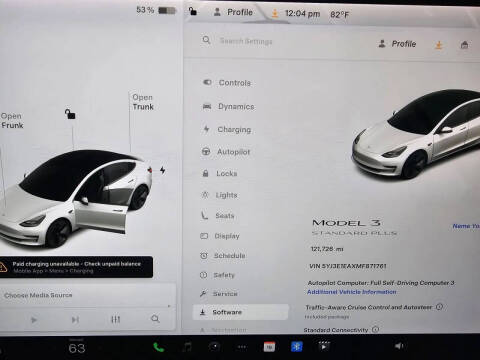This screenshot has width=480, height=360.
Task: Tap the door lock icon above the car
Action: 70,114
